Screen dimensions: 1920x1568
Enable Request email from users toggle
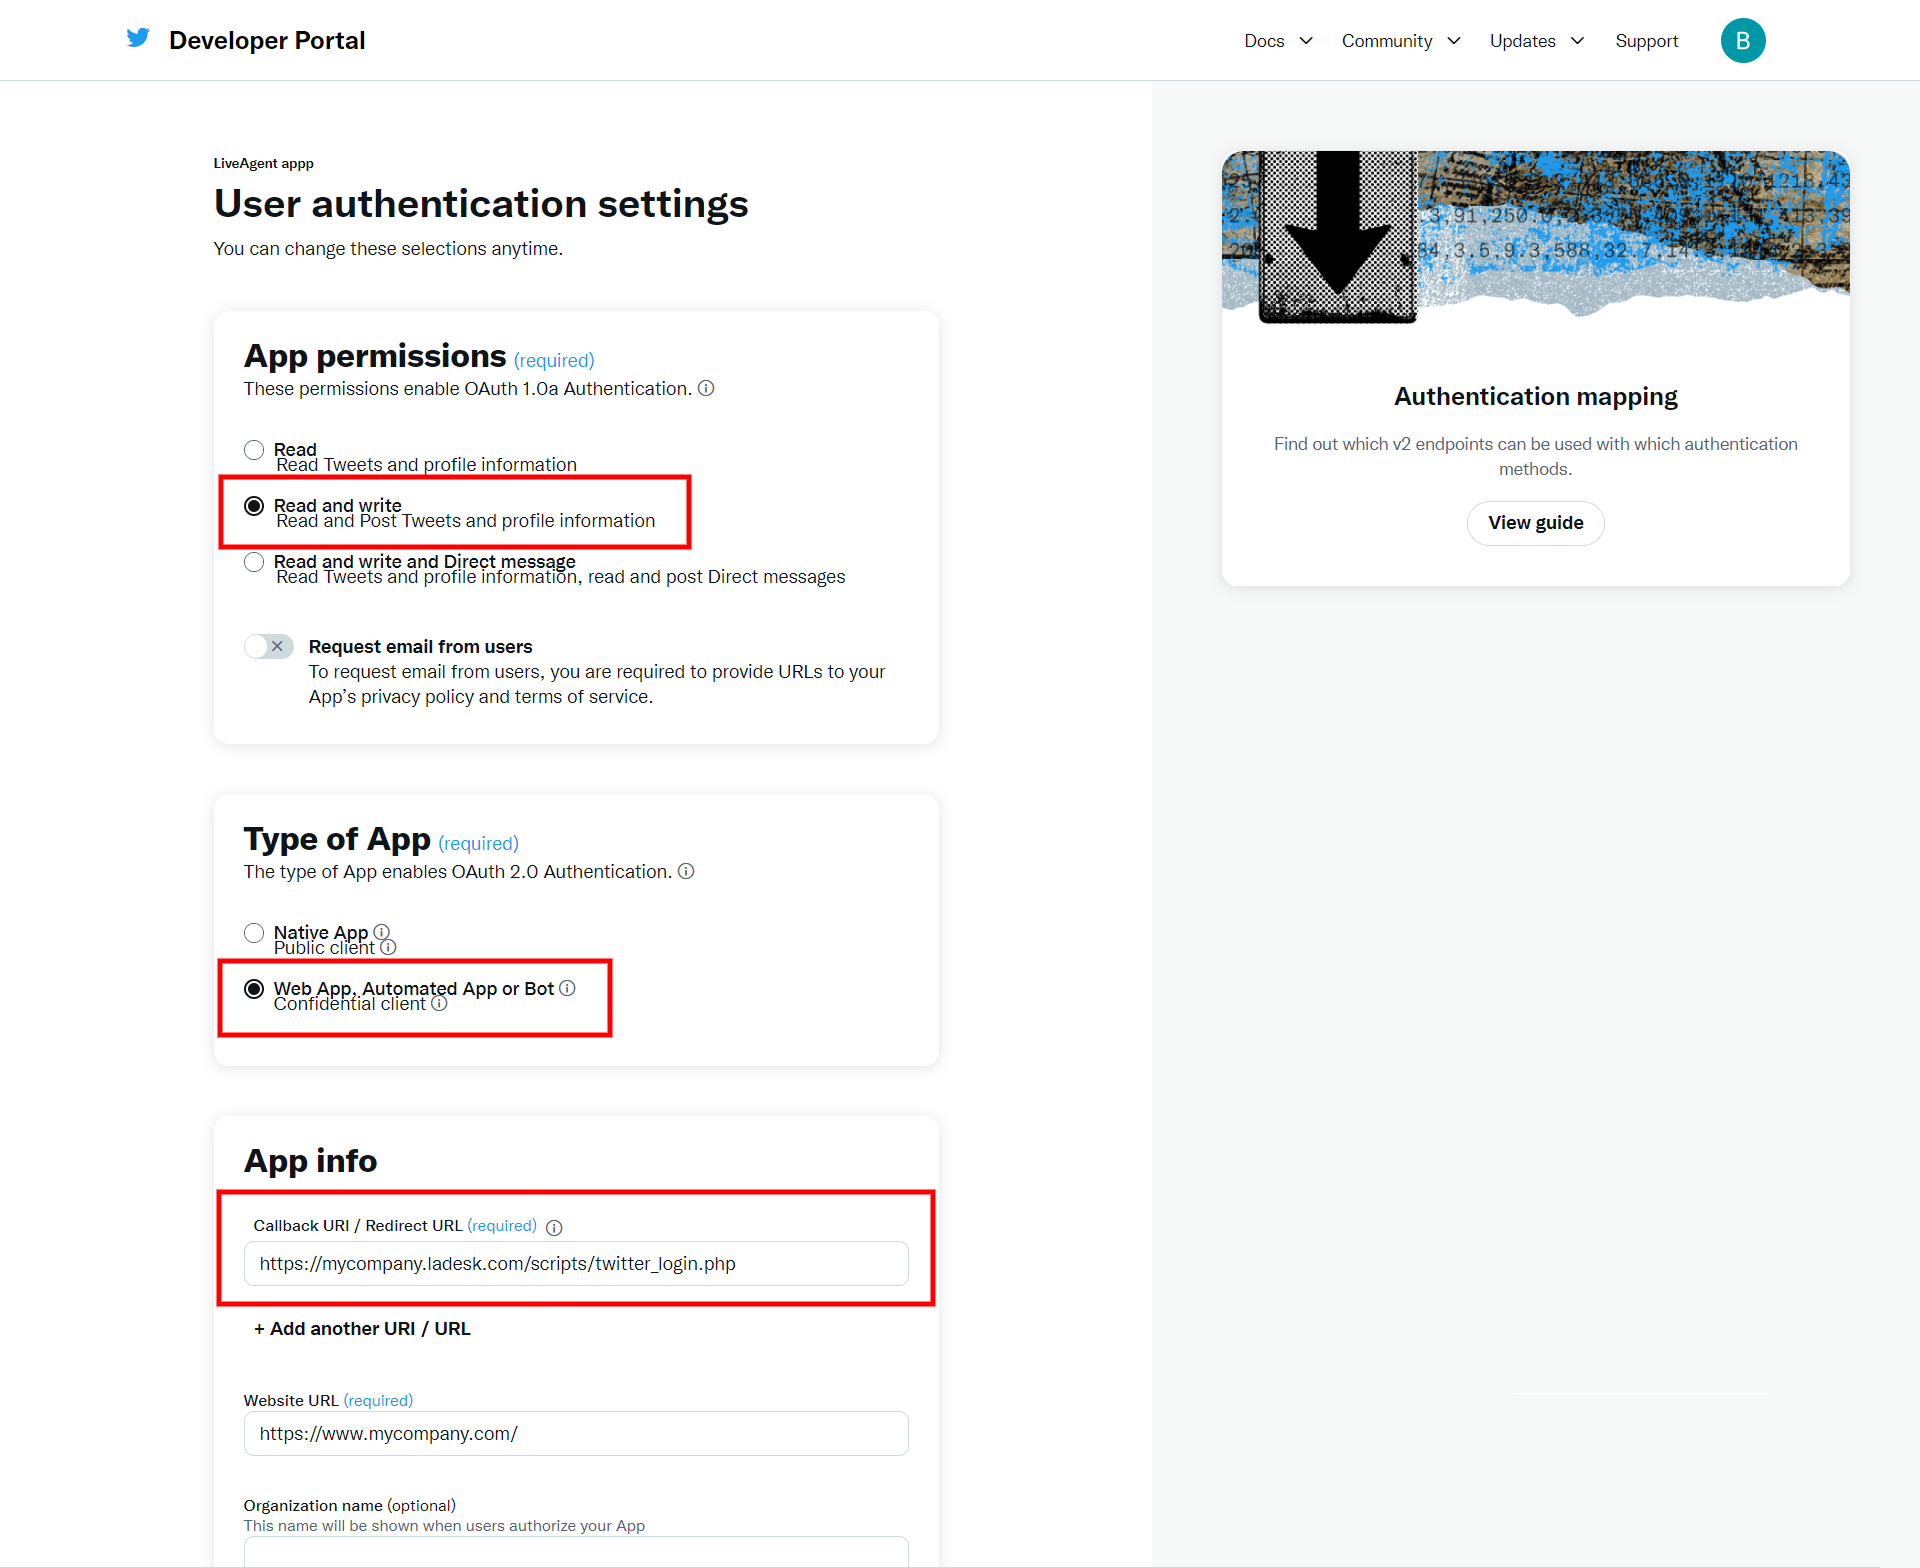click(x=269, y=647)
